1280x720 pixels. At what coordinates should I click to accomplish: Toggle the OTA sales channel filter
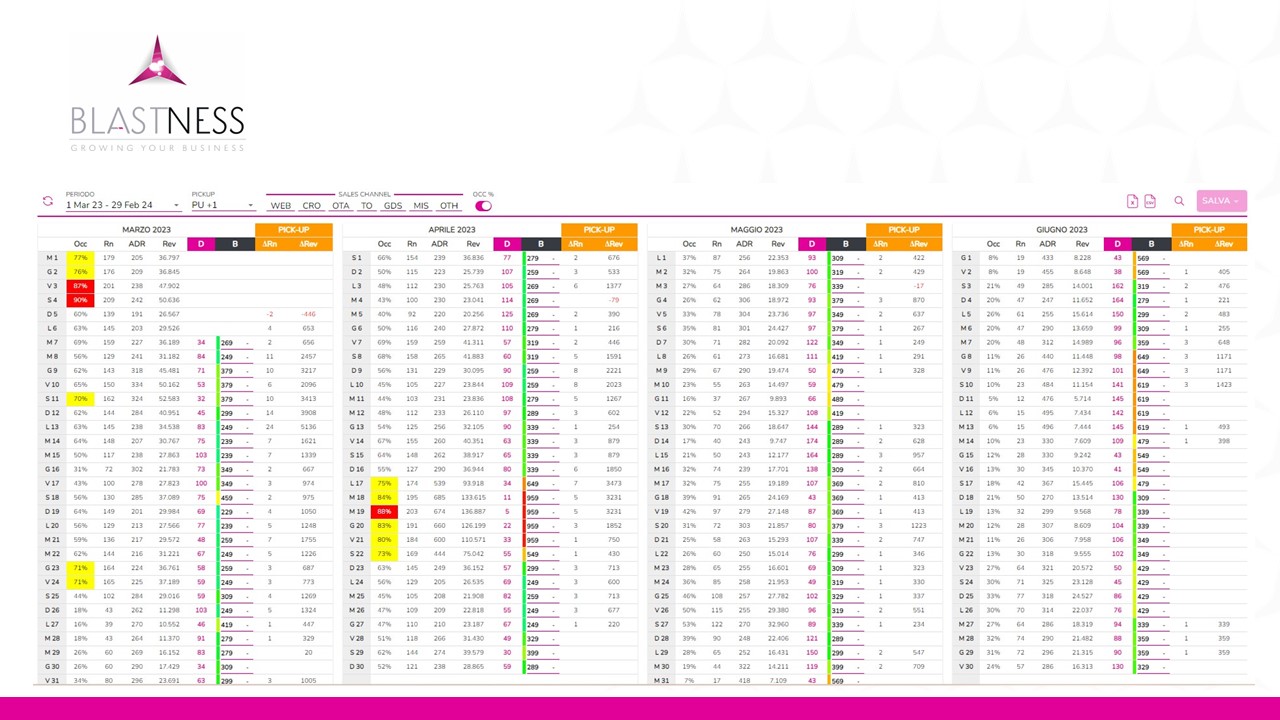(341, 206)
